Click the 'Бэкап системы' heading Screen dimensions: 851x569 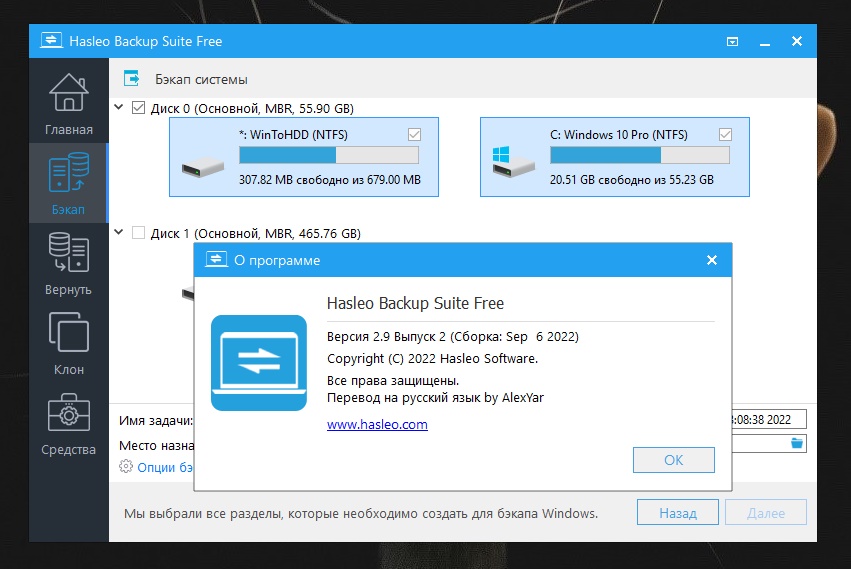[x=201, y=79]
